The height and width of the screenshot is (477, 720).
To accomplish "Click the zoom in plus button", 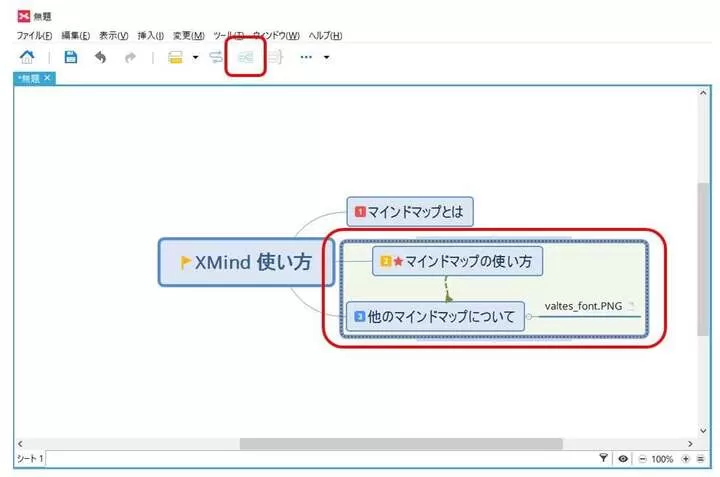I will tap(685, 458).
